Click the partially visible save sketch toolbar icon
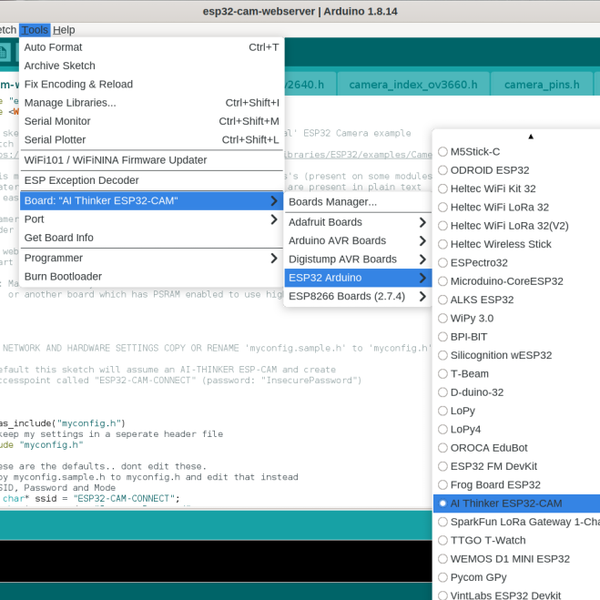 click(x=5, y=52)
